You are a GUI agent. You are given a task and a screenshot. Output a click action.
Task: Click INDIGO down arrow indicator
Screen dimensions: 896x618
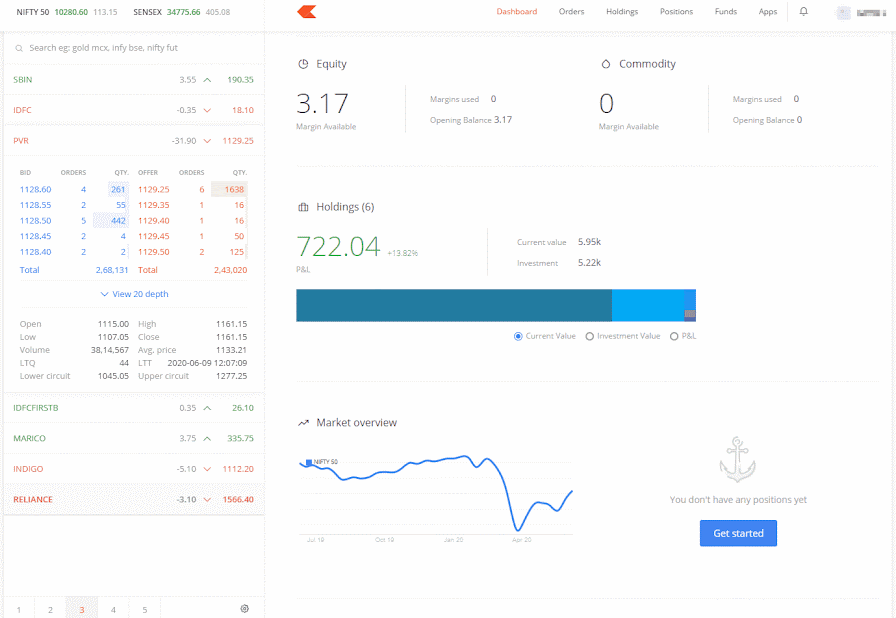207,469
